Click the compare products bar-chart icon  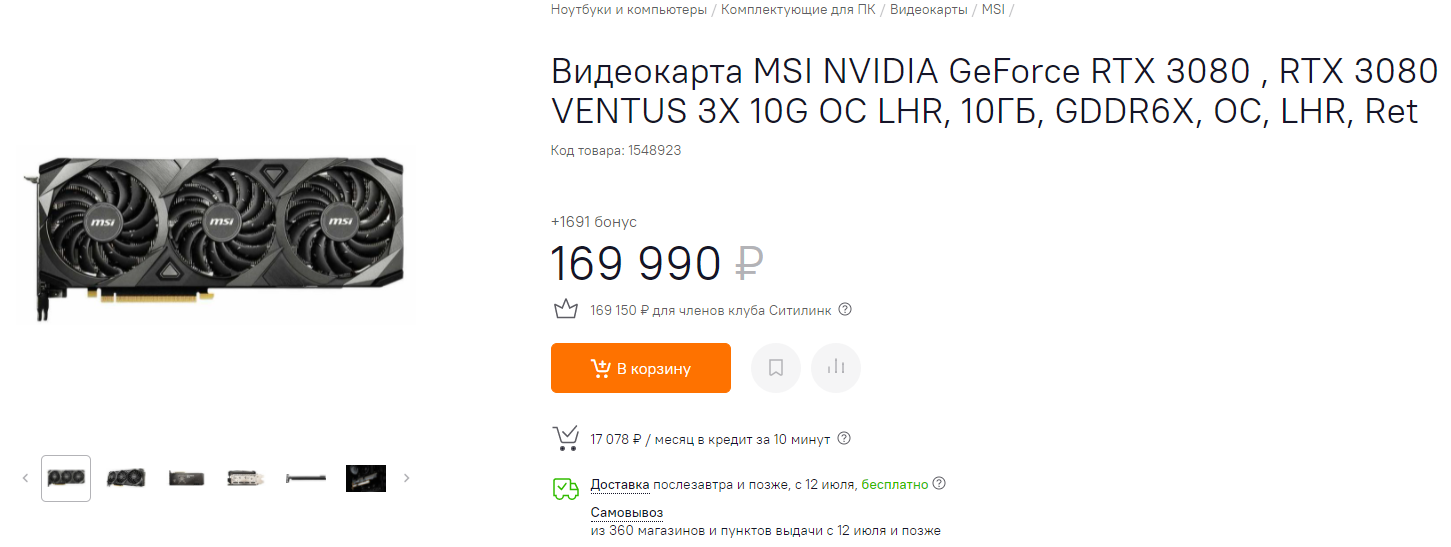[836, 368]
